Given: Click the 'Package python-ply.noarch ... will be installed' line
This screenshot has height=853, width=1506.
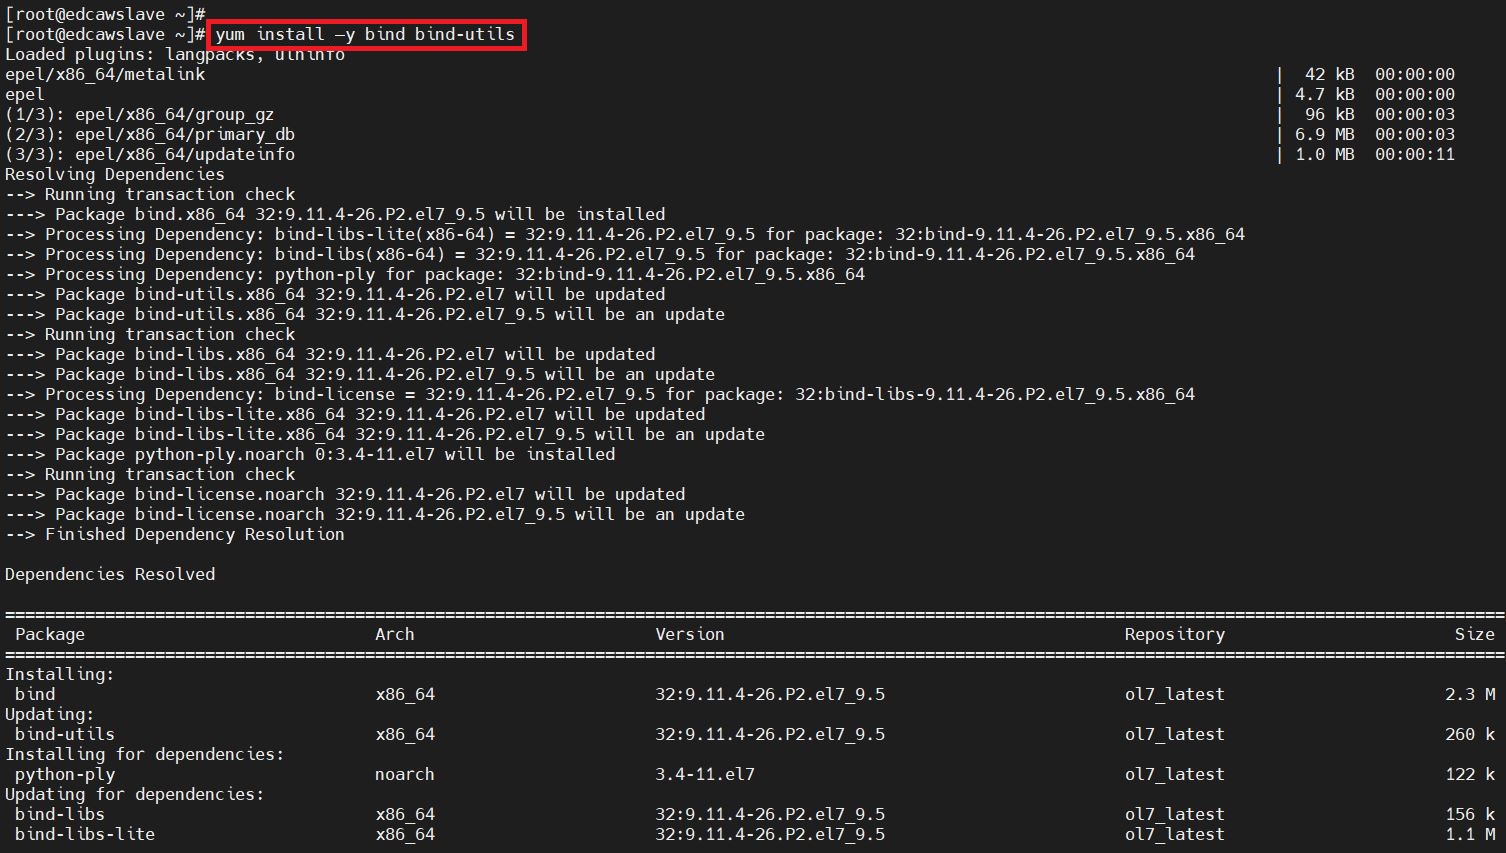Looking at the screenshot, I should click(310, 454).
